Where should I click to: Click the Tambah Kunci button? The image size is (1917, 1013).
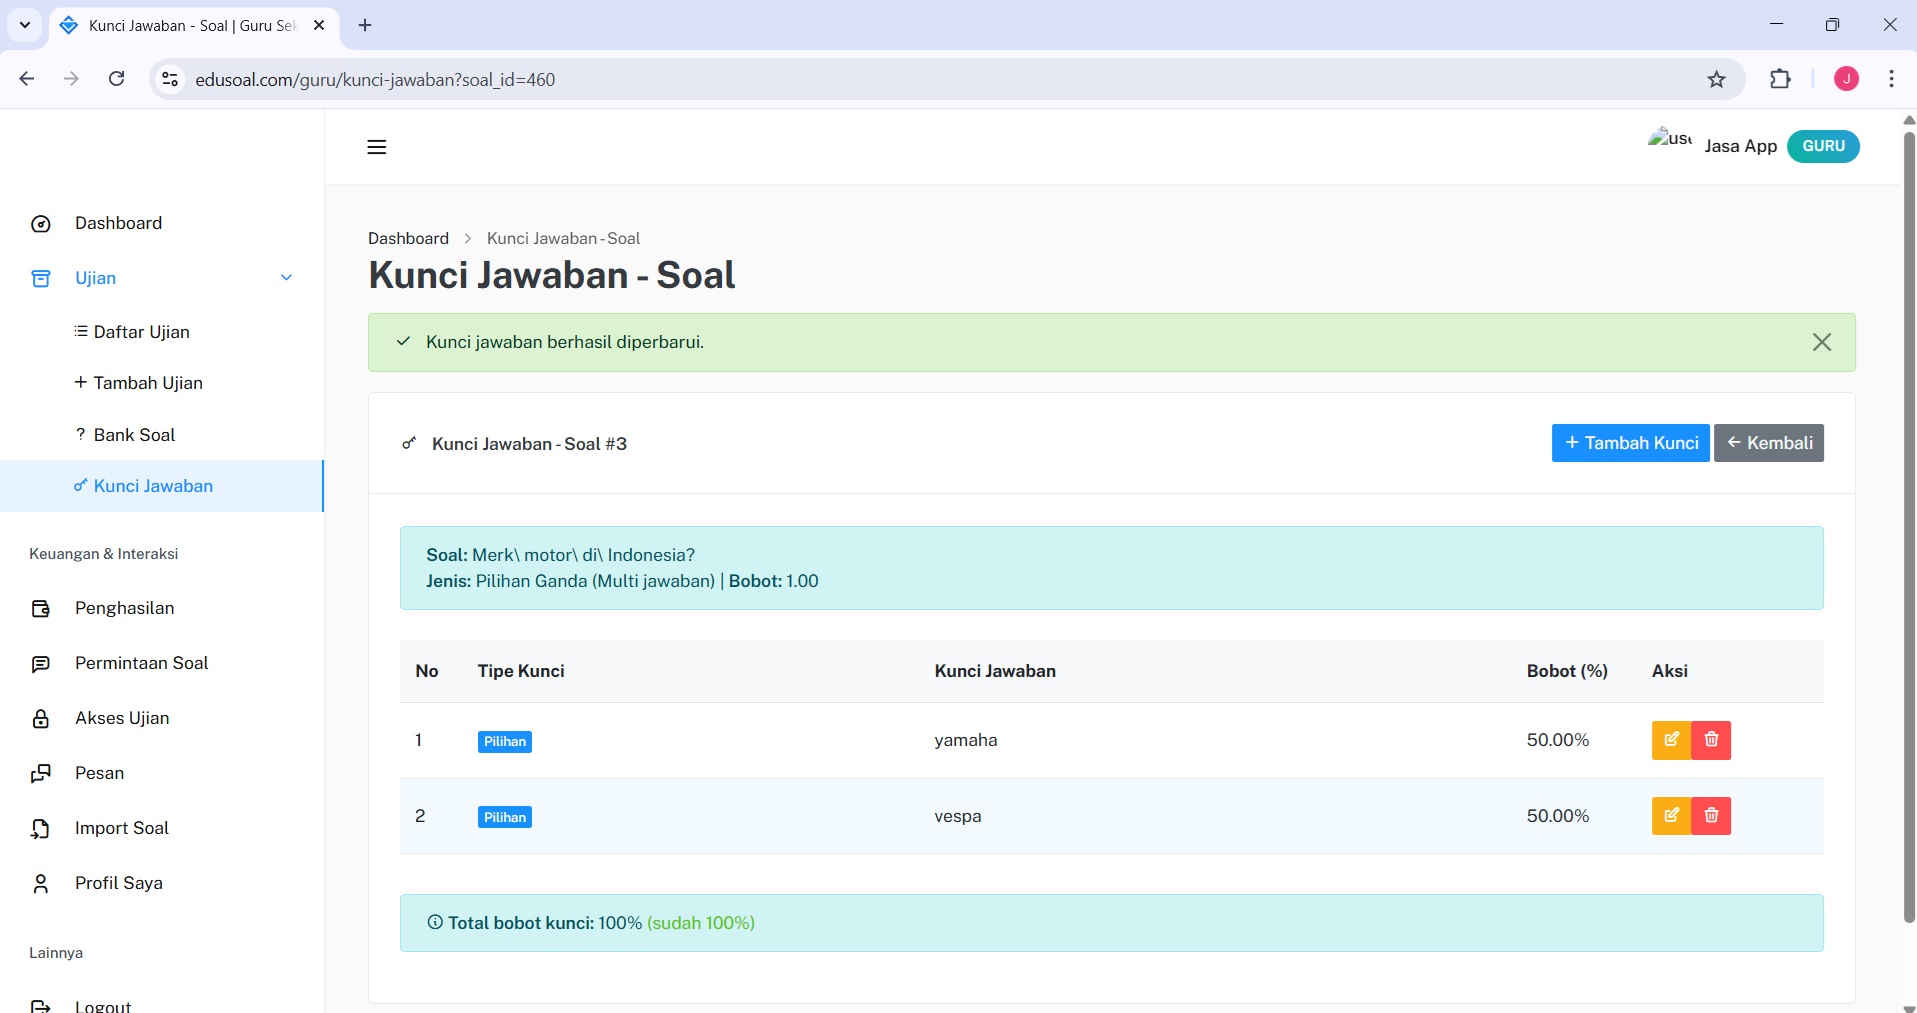(x=1630, y=443)
